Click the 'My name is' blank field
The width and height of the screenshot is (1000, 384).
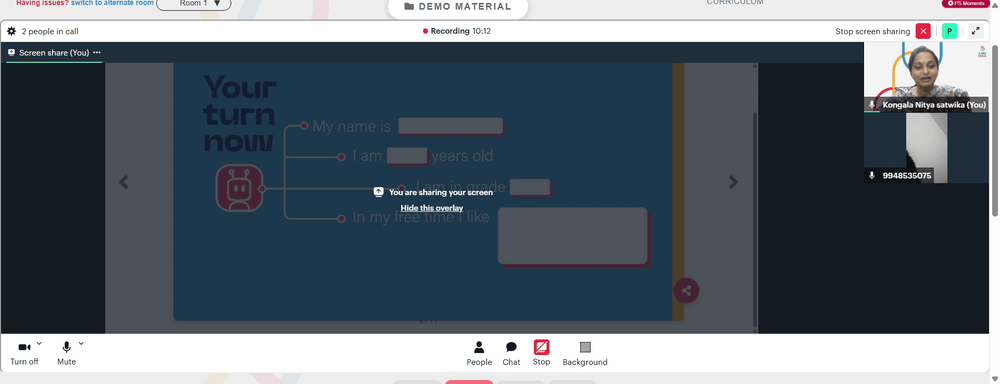tap(451, 126)
